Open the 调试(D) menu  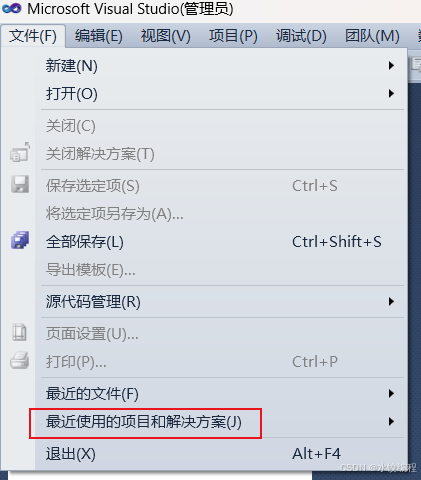[301, 36]
